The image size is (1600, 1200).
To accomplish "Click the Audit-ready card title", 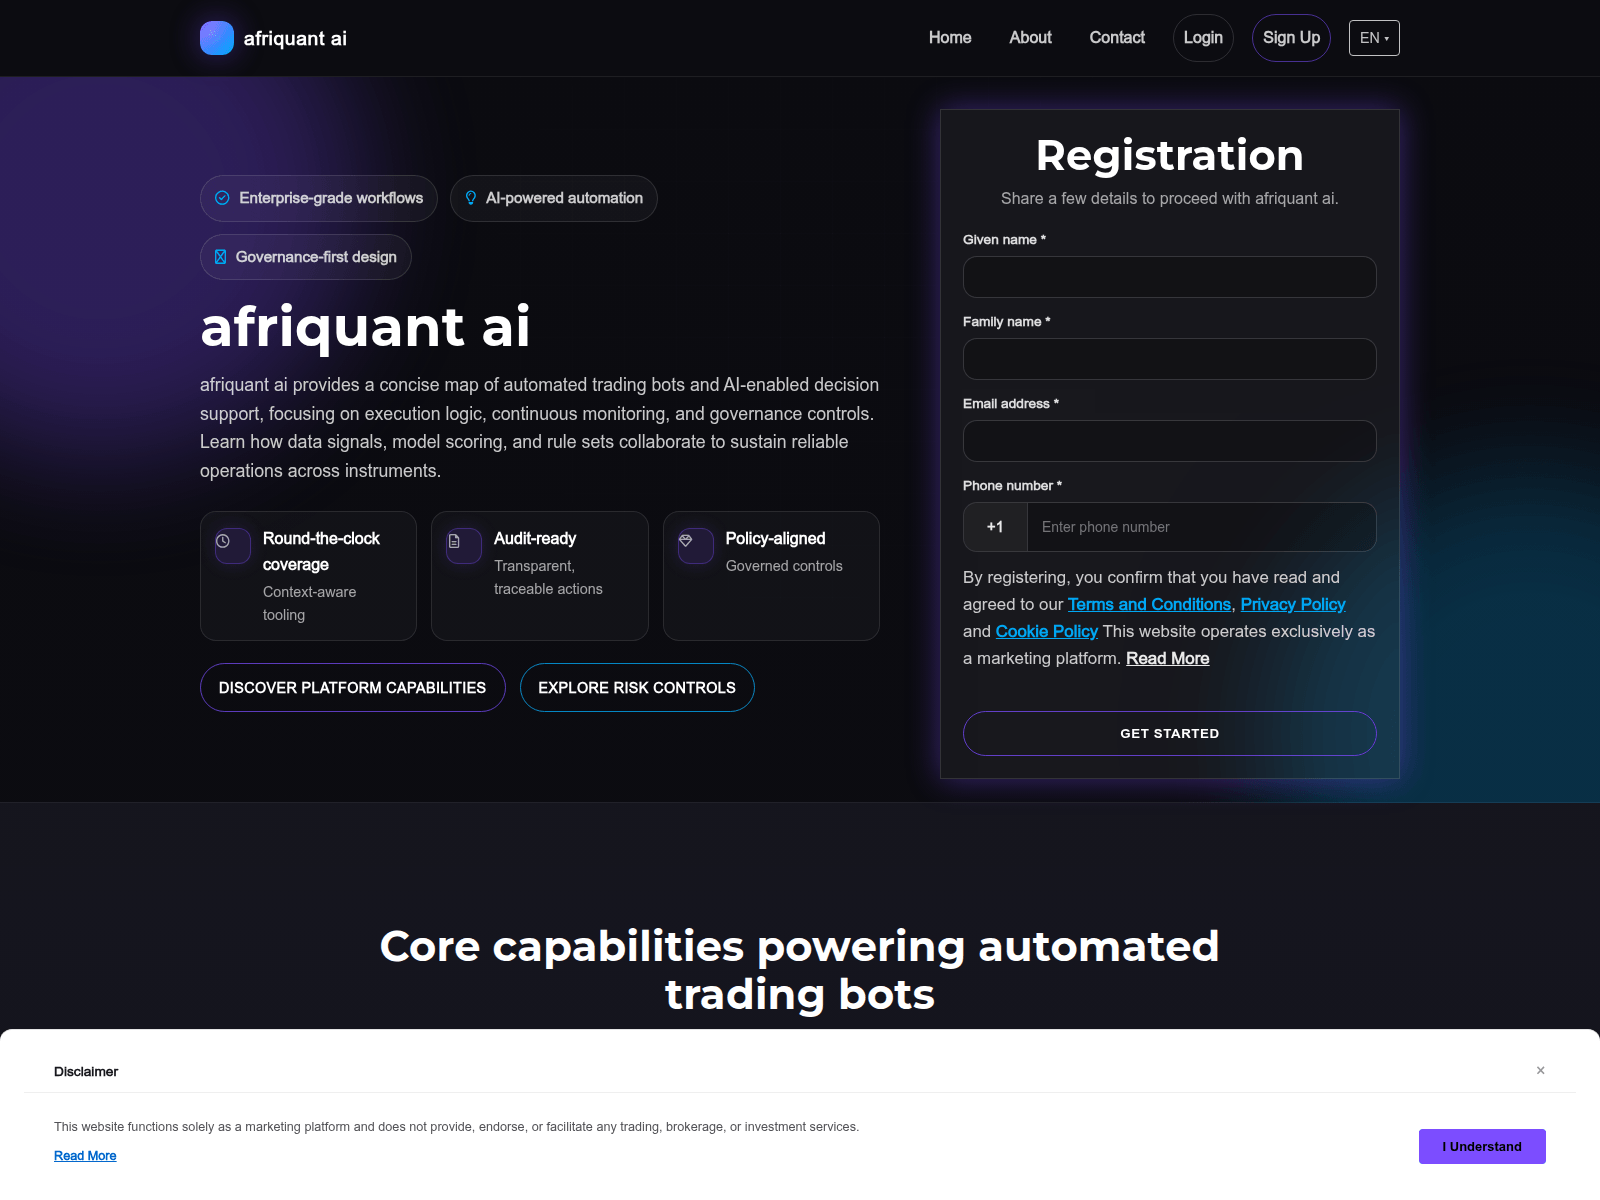I will click(x=535, y=539).
